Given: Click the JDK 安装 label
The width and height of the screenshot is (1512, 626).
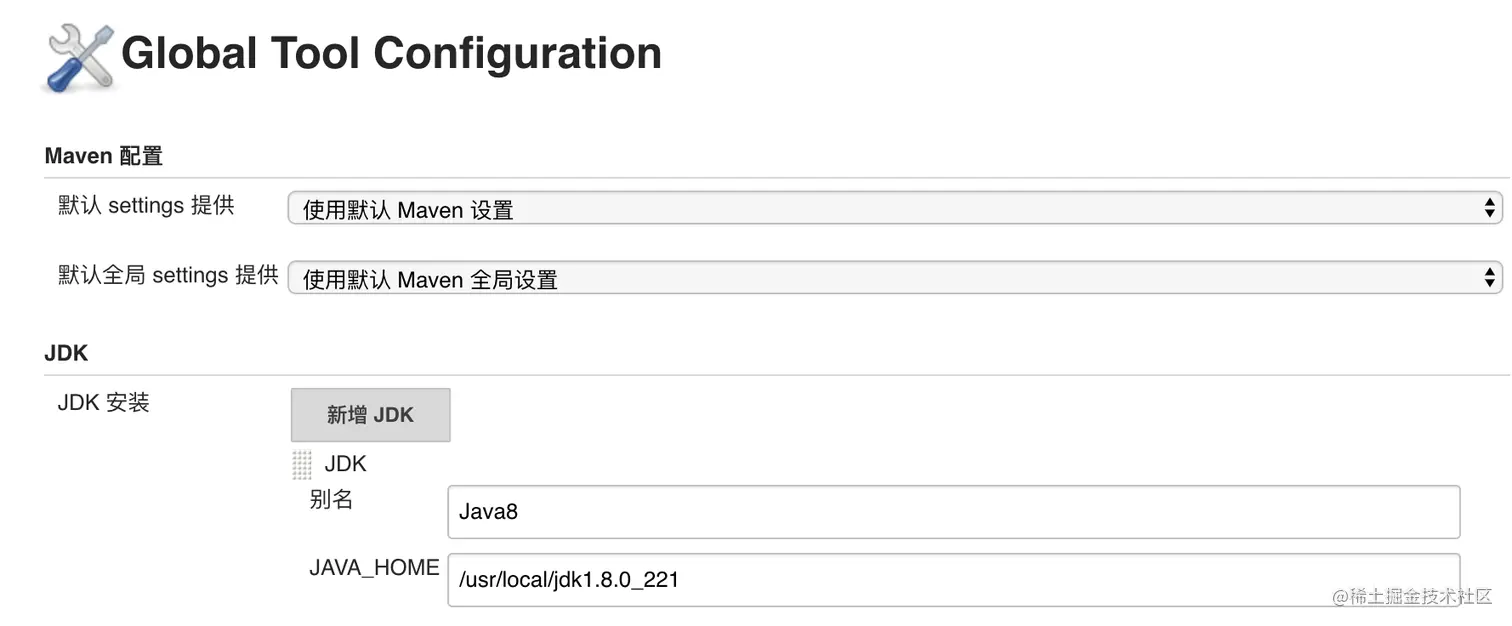Looking at the screenshot, I should pos(103,402).
